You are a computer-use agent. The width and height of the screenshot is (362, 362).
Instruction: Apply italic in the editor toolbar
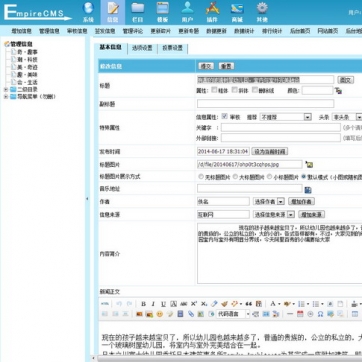point(153,304)
